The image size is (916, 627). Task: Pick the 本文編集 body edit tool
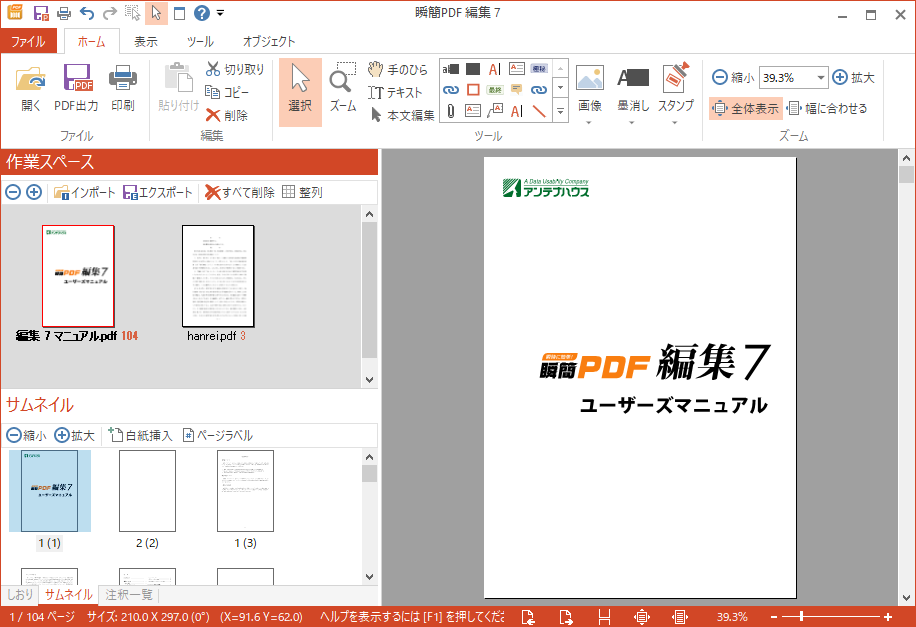403,115
